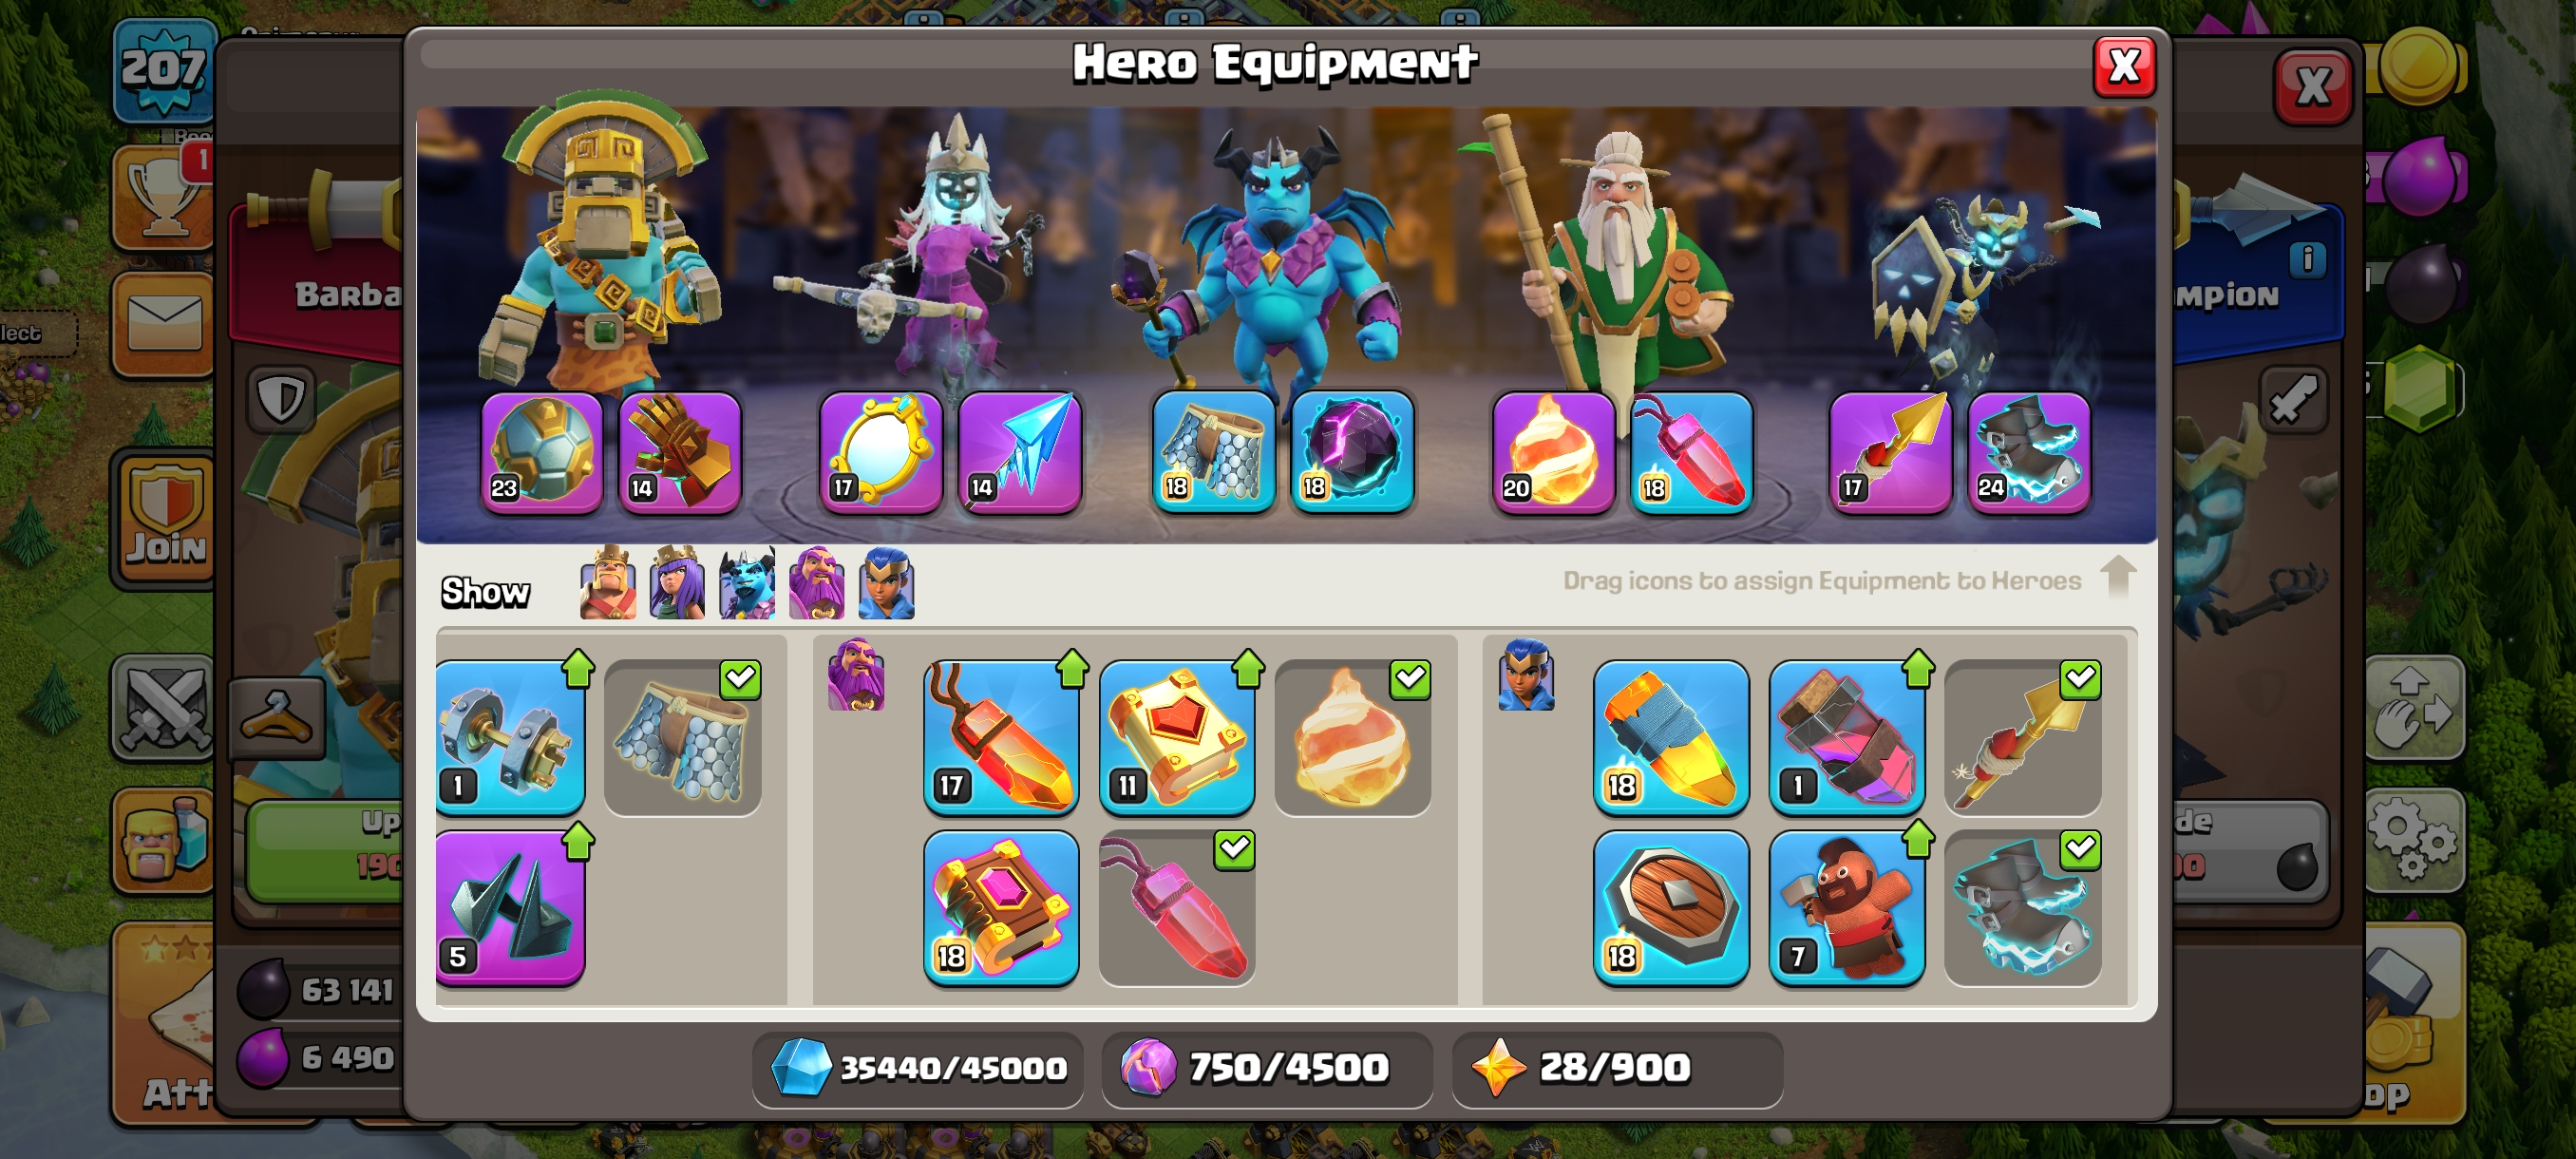Select the level 17 mirror equipment slot

[x=881, y=452]
